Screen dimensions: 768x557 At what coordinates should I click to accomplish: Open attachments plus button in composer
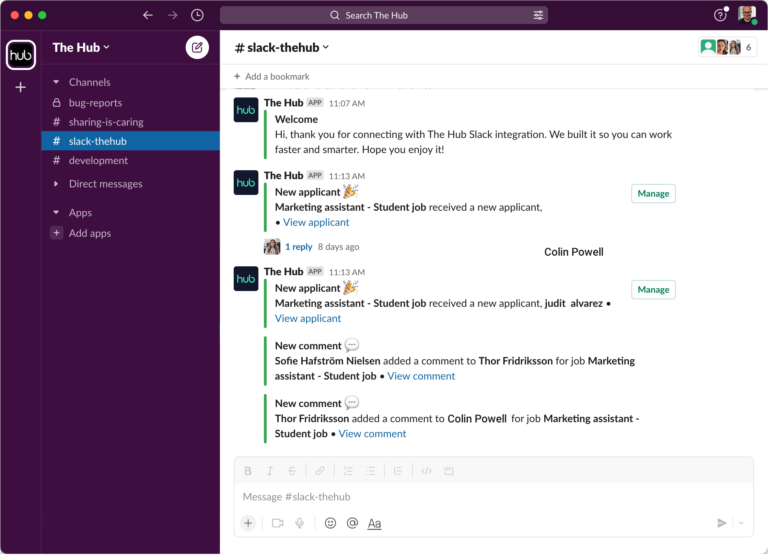(248, 523)
